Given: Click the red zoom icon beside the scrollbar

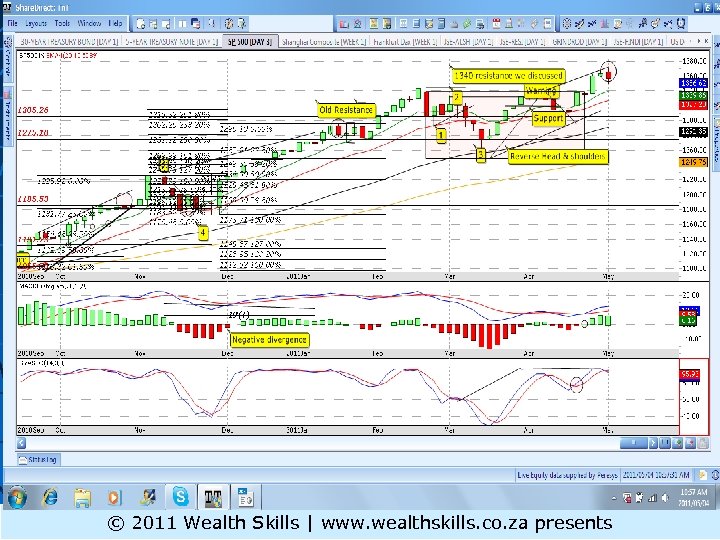Looking at the screenshot, I should coord(690,443).
